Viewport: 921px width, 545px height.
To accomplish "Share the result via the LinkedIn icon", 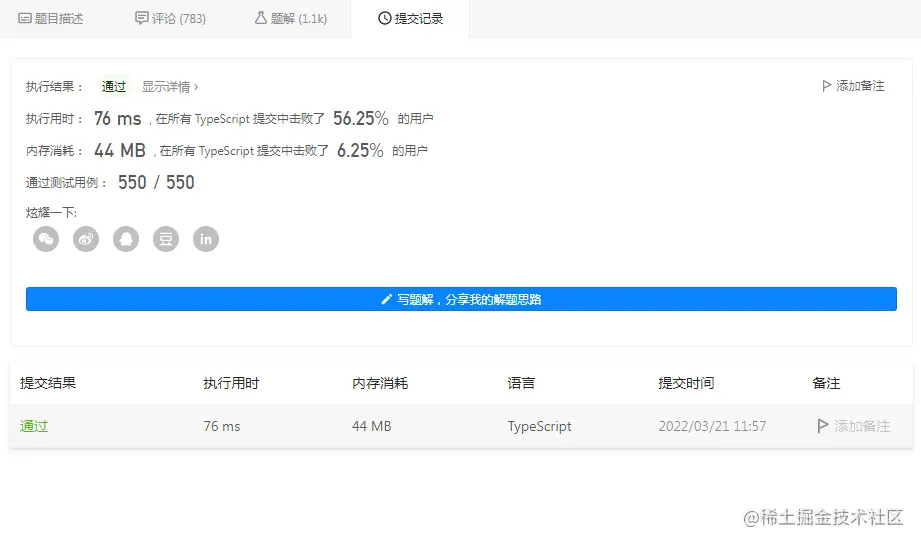I will pos(206,239).
